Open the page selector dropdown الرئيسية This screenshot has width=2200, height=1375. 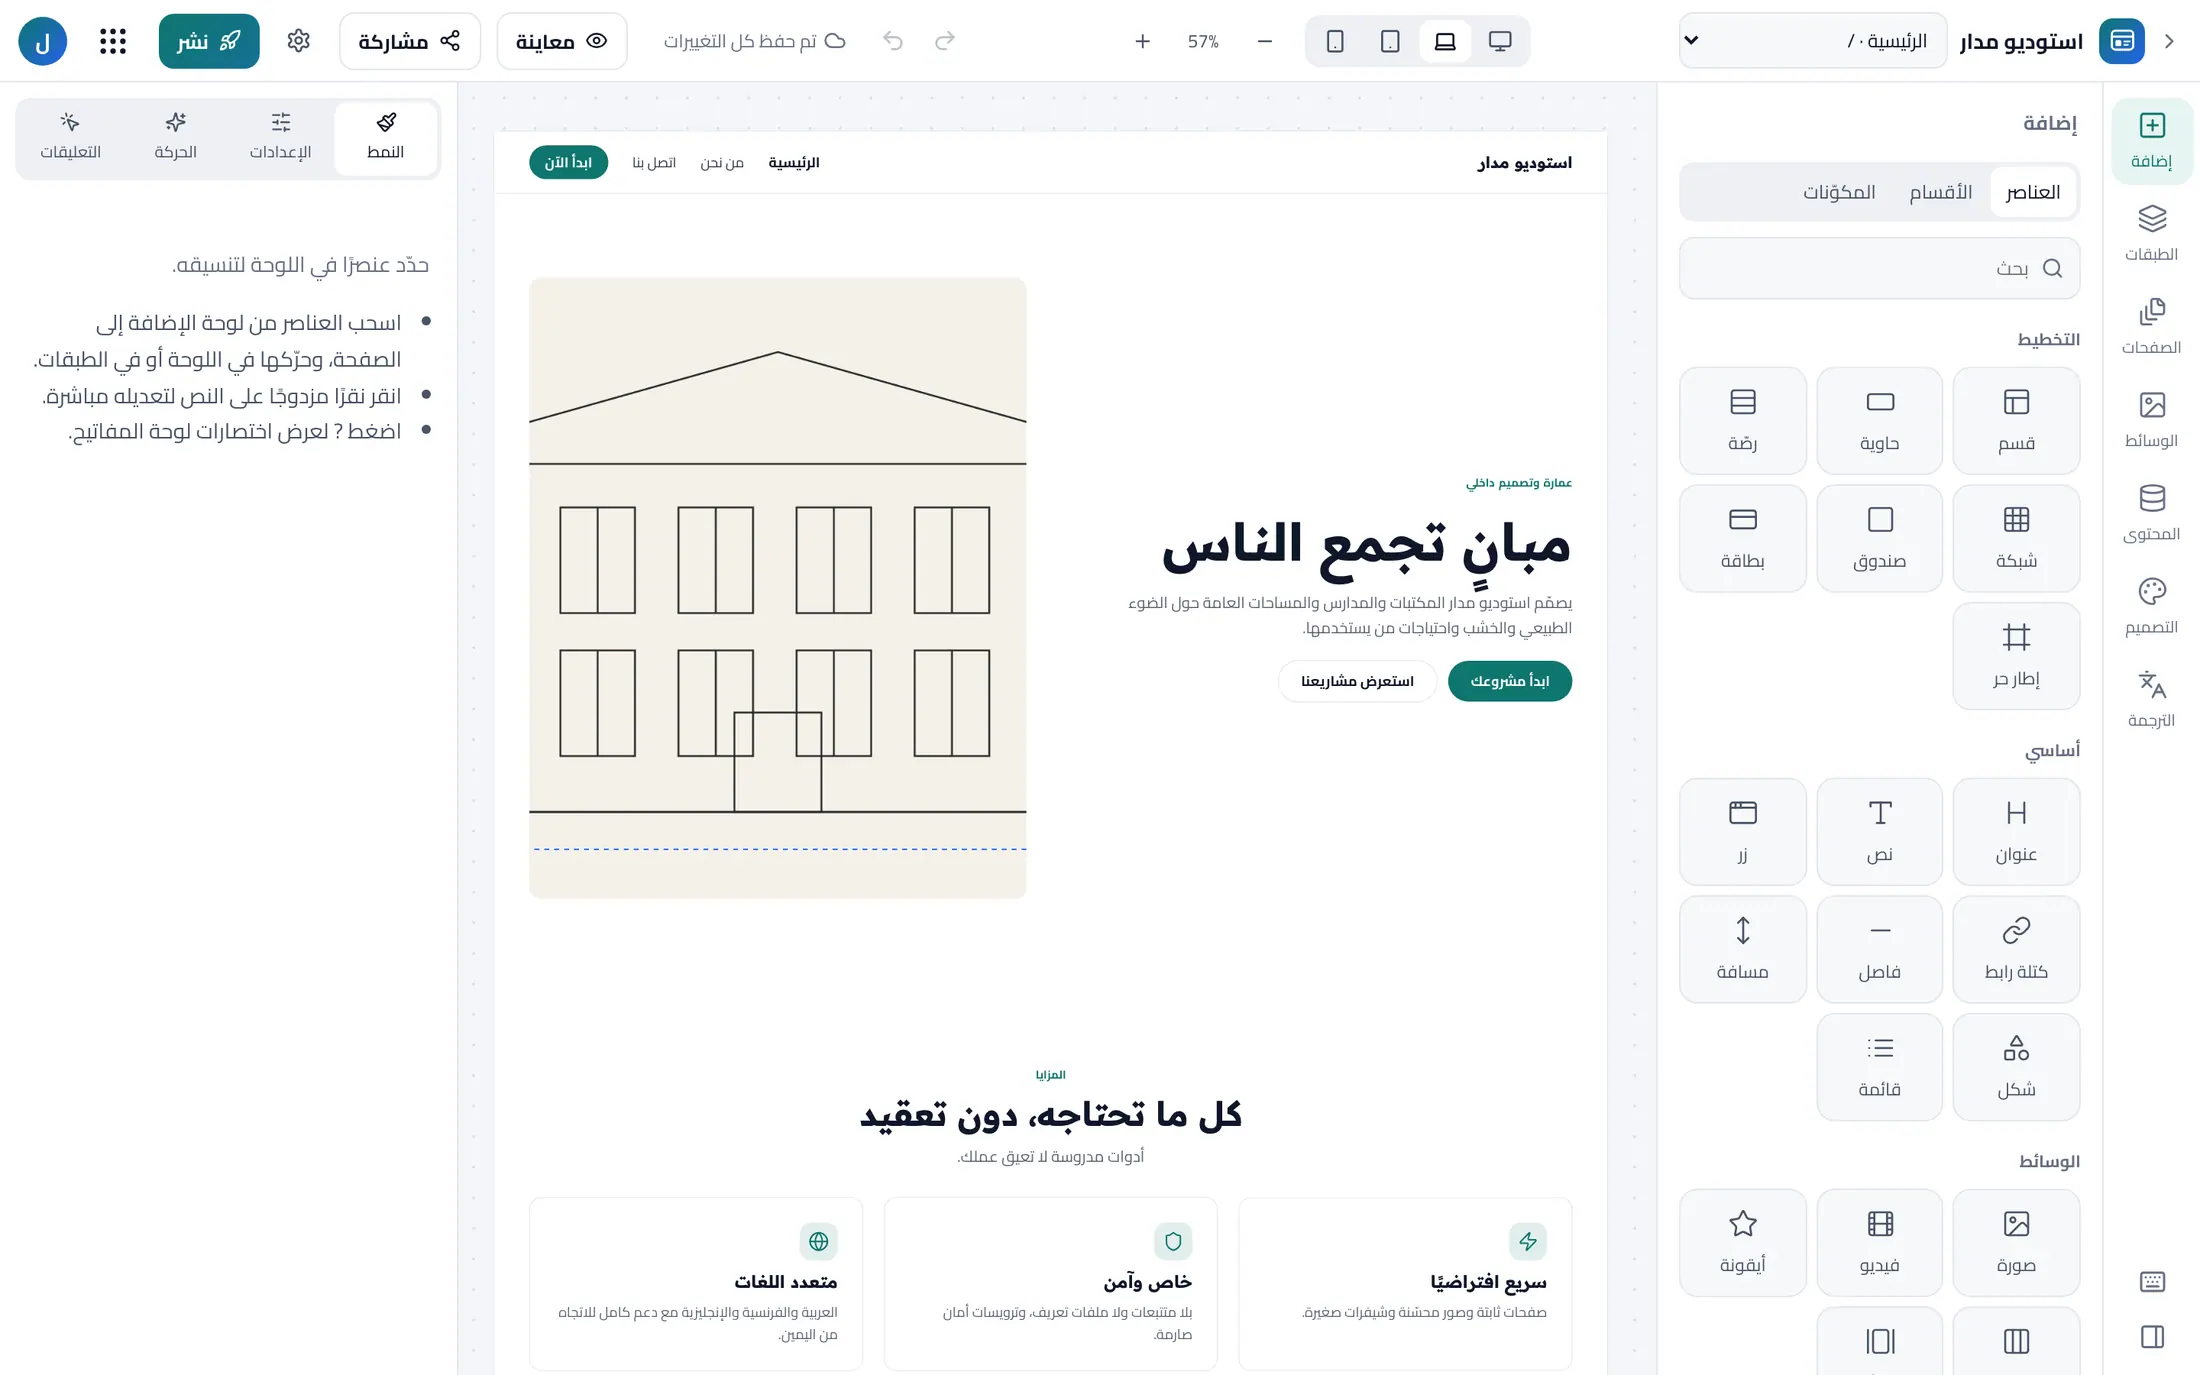[1813, 41]
